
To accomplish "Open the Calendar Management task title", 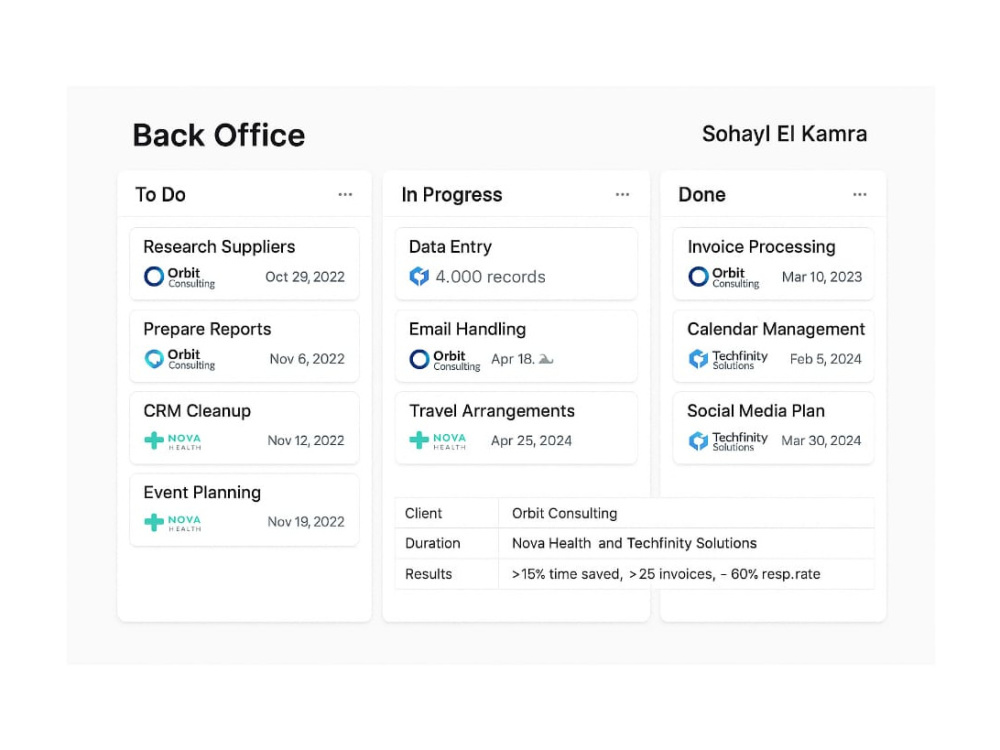I will (x=776, y=329).
